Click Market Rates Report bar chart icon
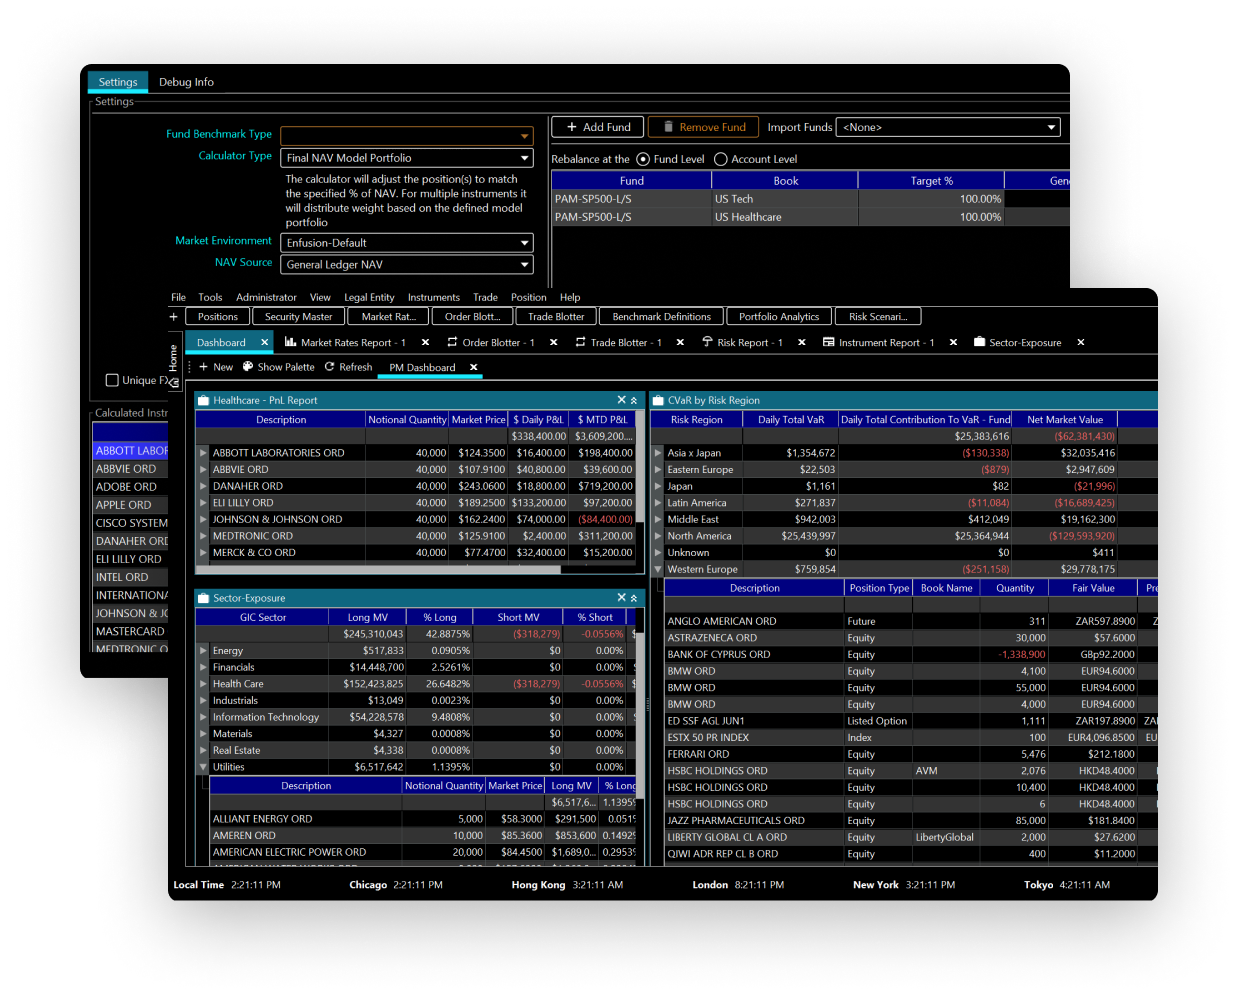Viewport: 1238px width, 998px height. [291, 342]
